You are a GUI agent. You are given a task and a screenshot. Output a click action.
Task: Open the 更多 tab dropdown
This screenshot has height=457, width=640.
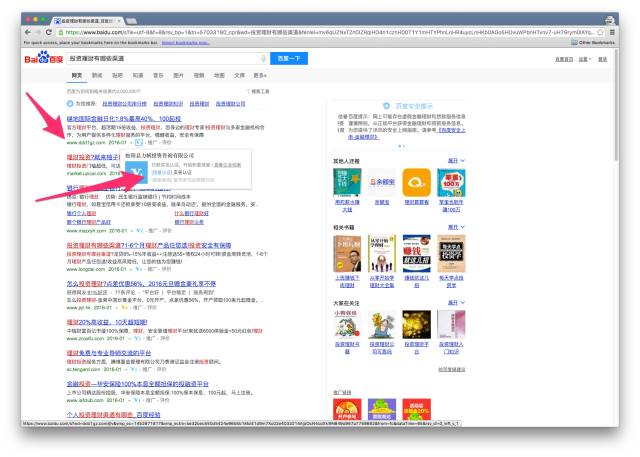tap(260, 75)
